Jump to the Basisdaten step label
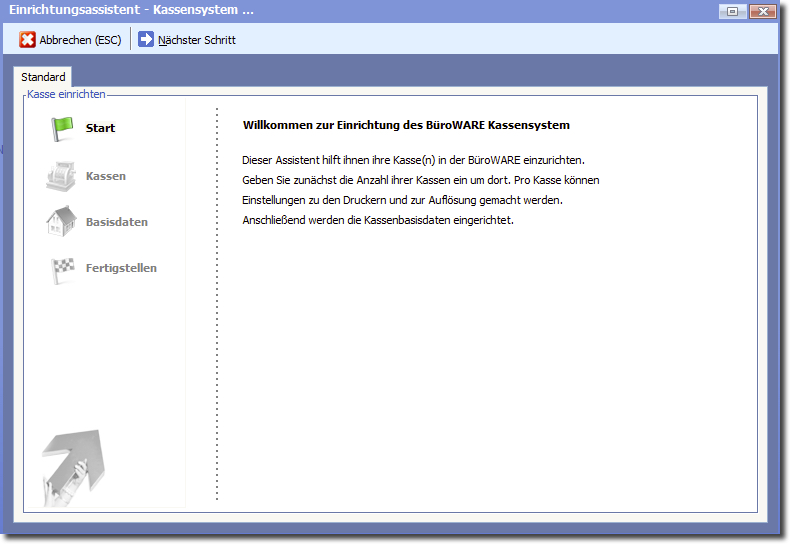This screenshot has height=544, width=790. pos(116,222)
